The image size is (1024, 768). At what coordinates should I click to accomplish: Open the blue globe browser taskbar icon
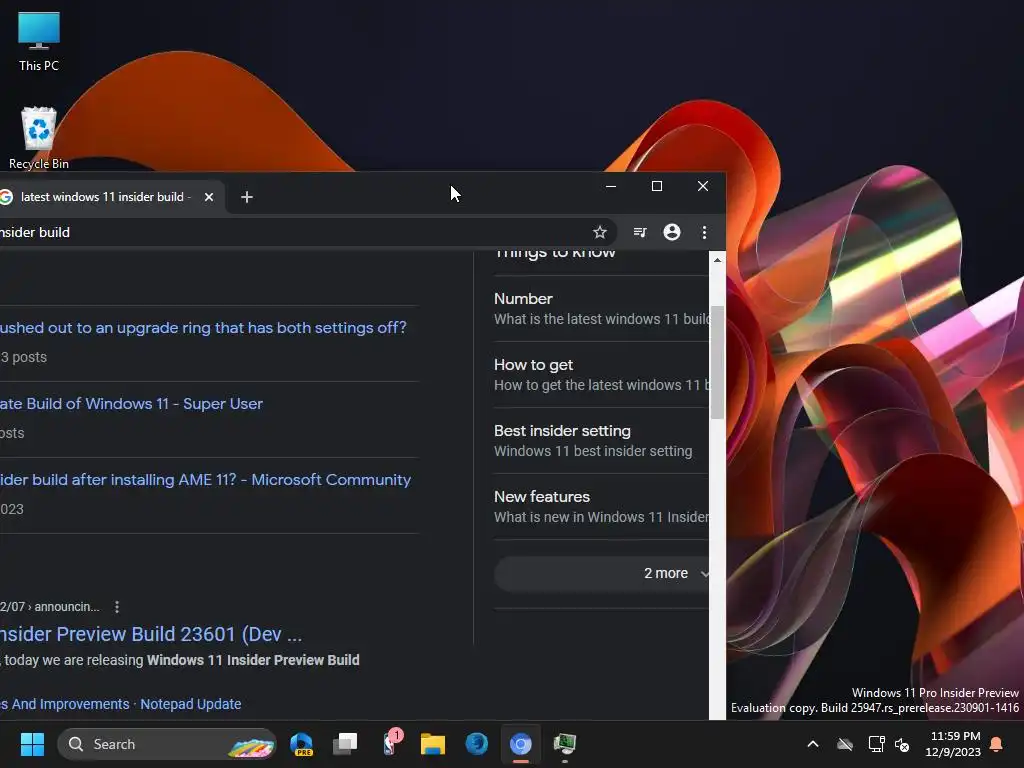point(477,744)
